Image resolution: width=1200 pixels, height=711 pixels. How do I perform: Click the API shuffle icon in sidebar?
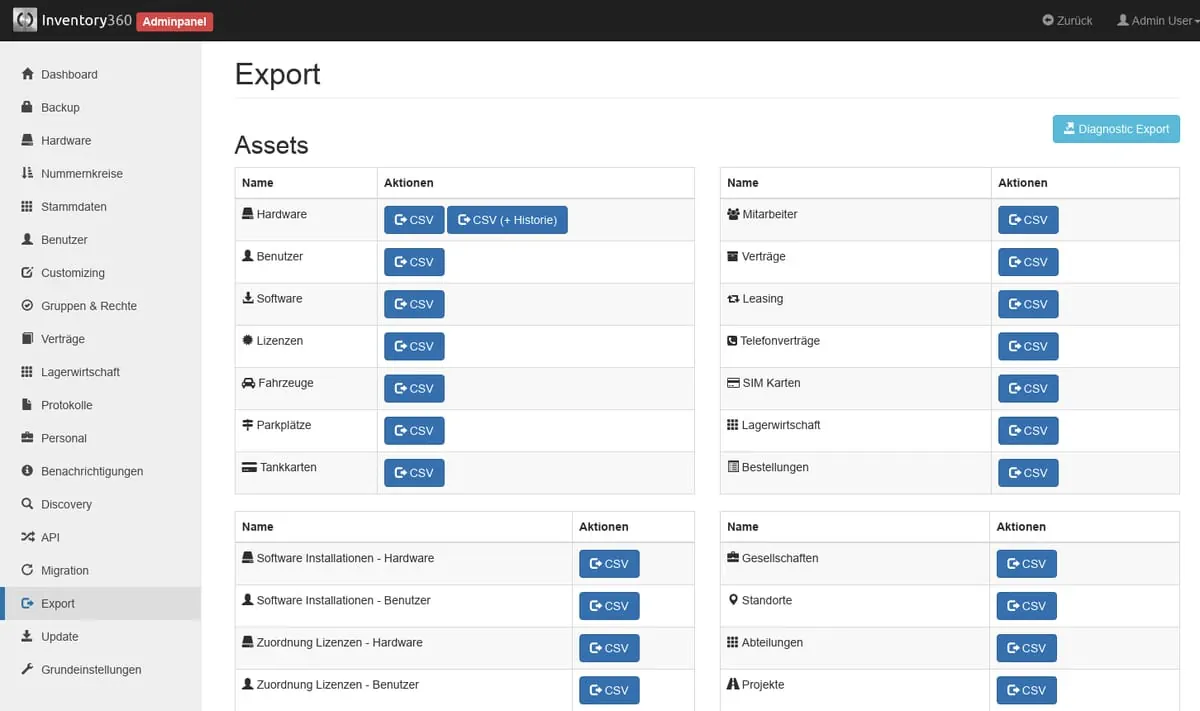coord(28,537)
